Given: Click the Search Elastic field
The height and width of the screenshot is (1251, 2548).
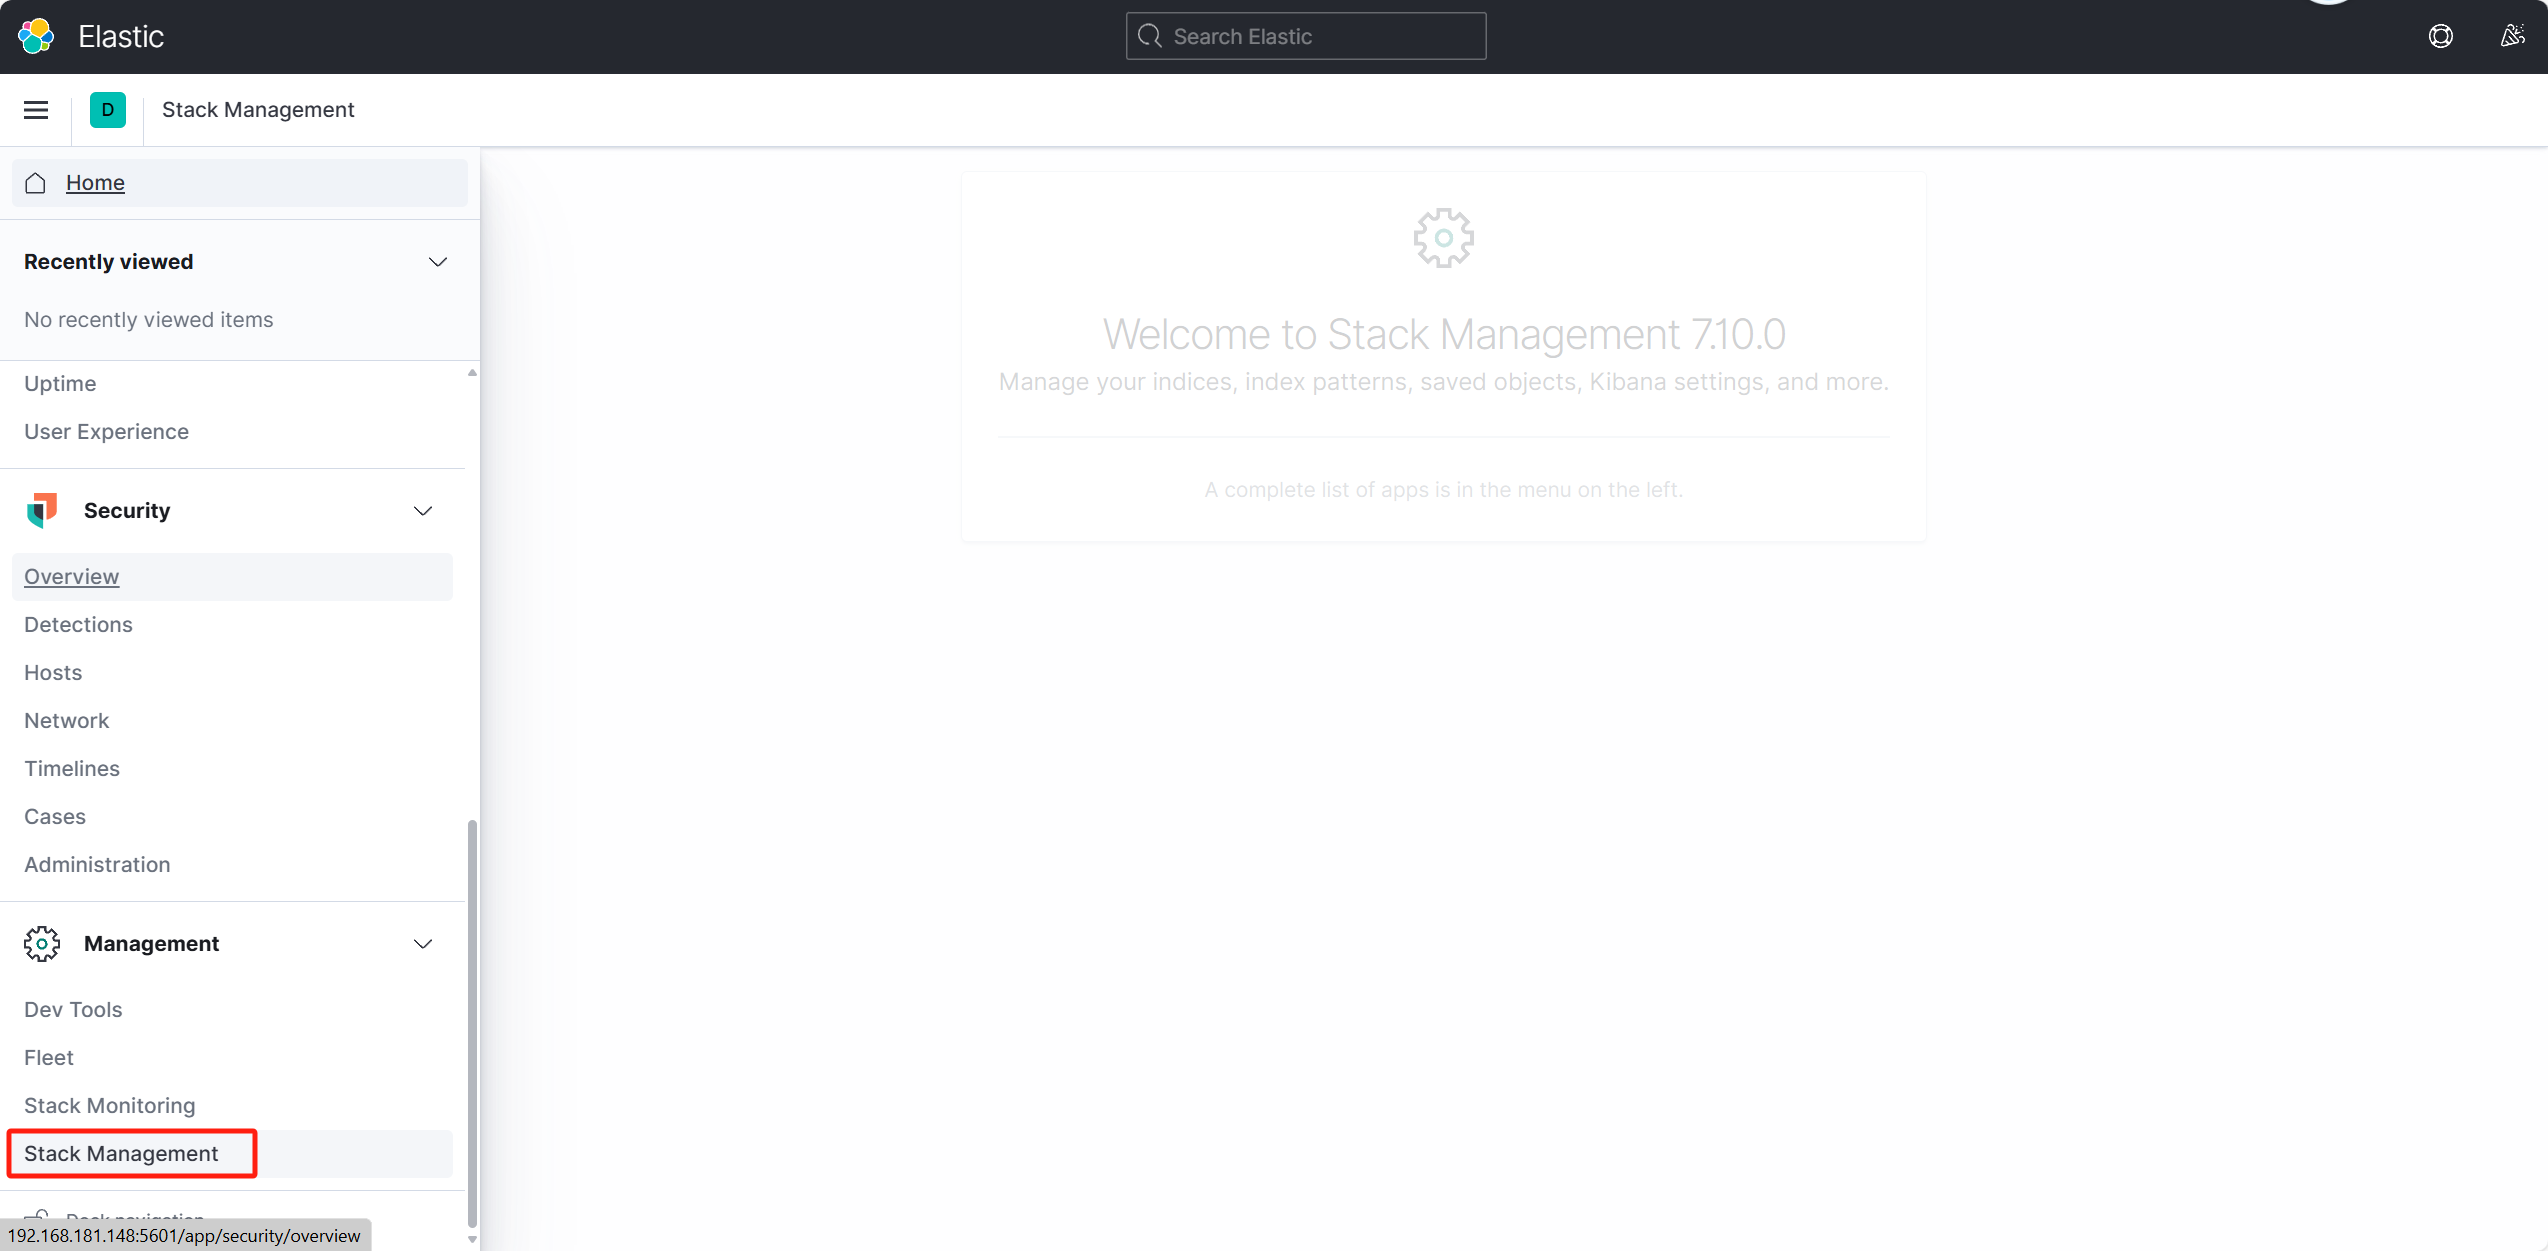Looking at the screenshot, I should (1305, 36).
